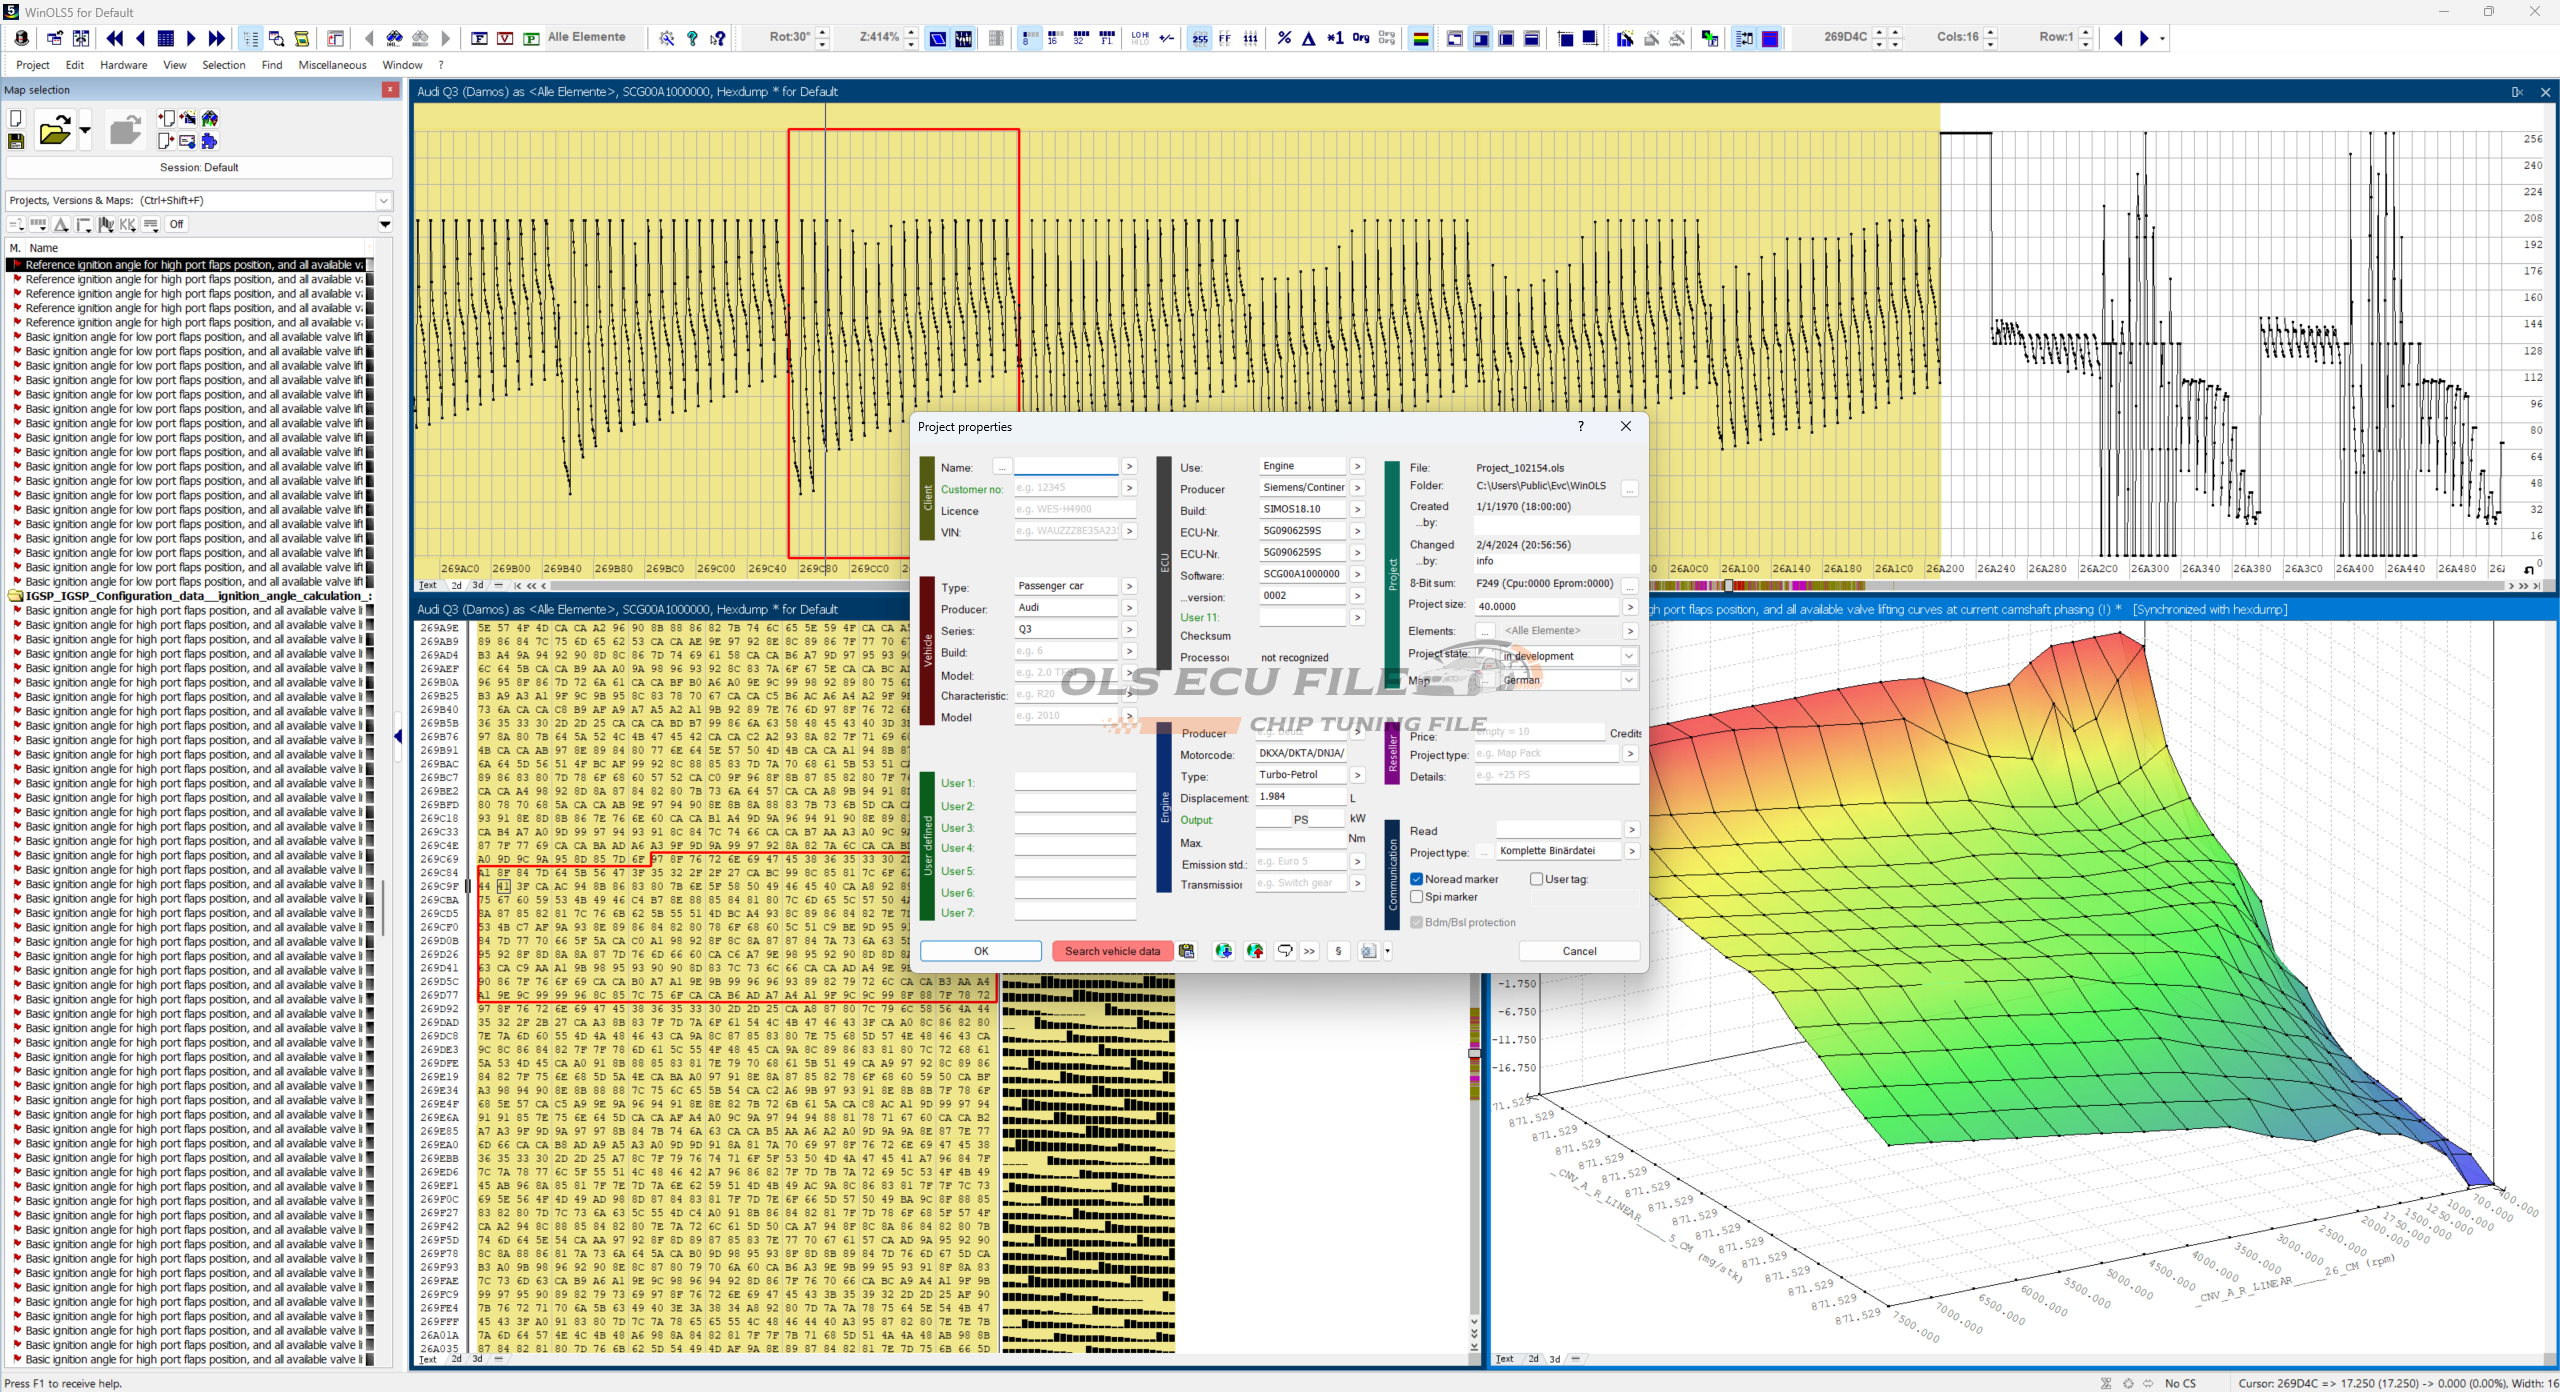The width and height of the screenshot is (2560, 1392).
Task: Click the Session: Default button
Action: point(199,167)
